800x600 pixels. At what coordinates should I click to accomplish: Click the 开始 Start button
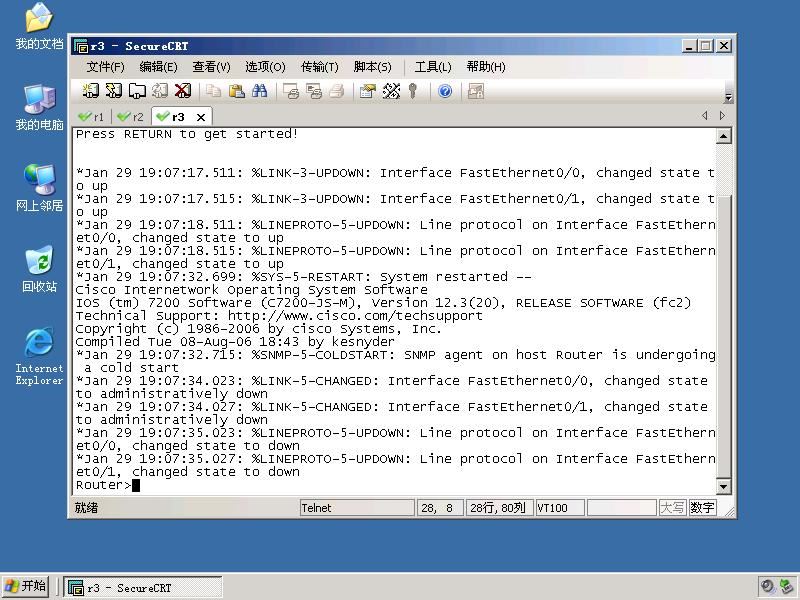[26, 586]
